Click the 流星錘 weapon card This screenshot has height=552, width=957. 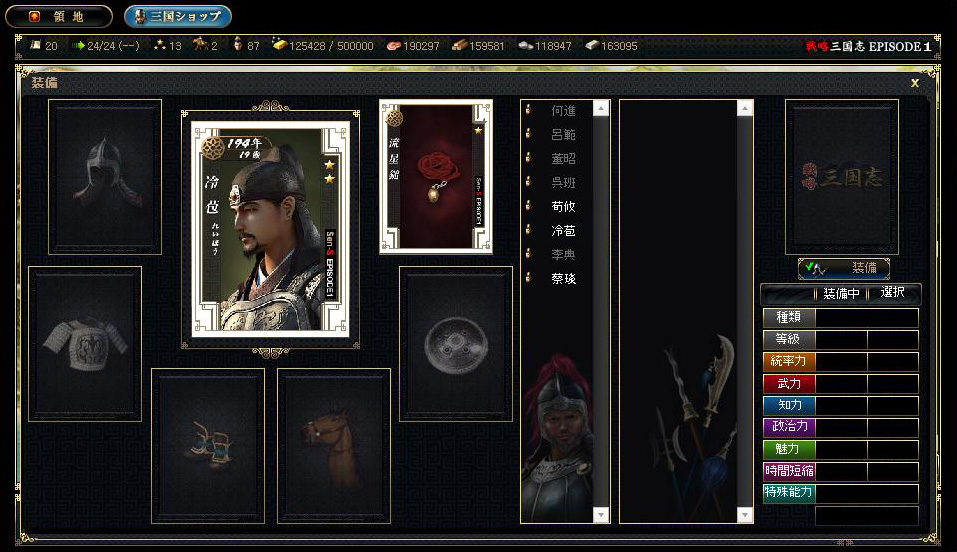pyautogui.click(x=436, y=176)
